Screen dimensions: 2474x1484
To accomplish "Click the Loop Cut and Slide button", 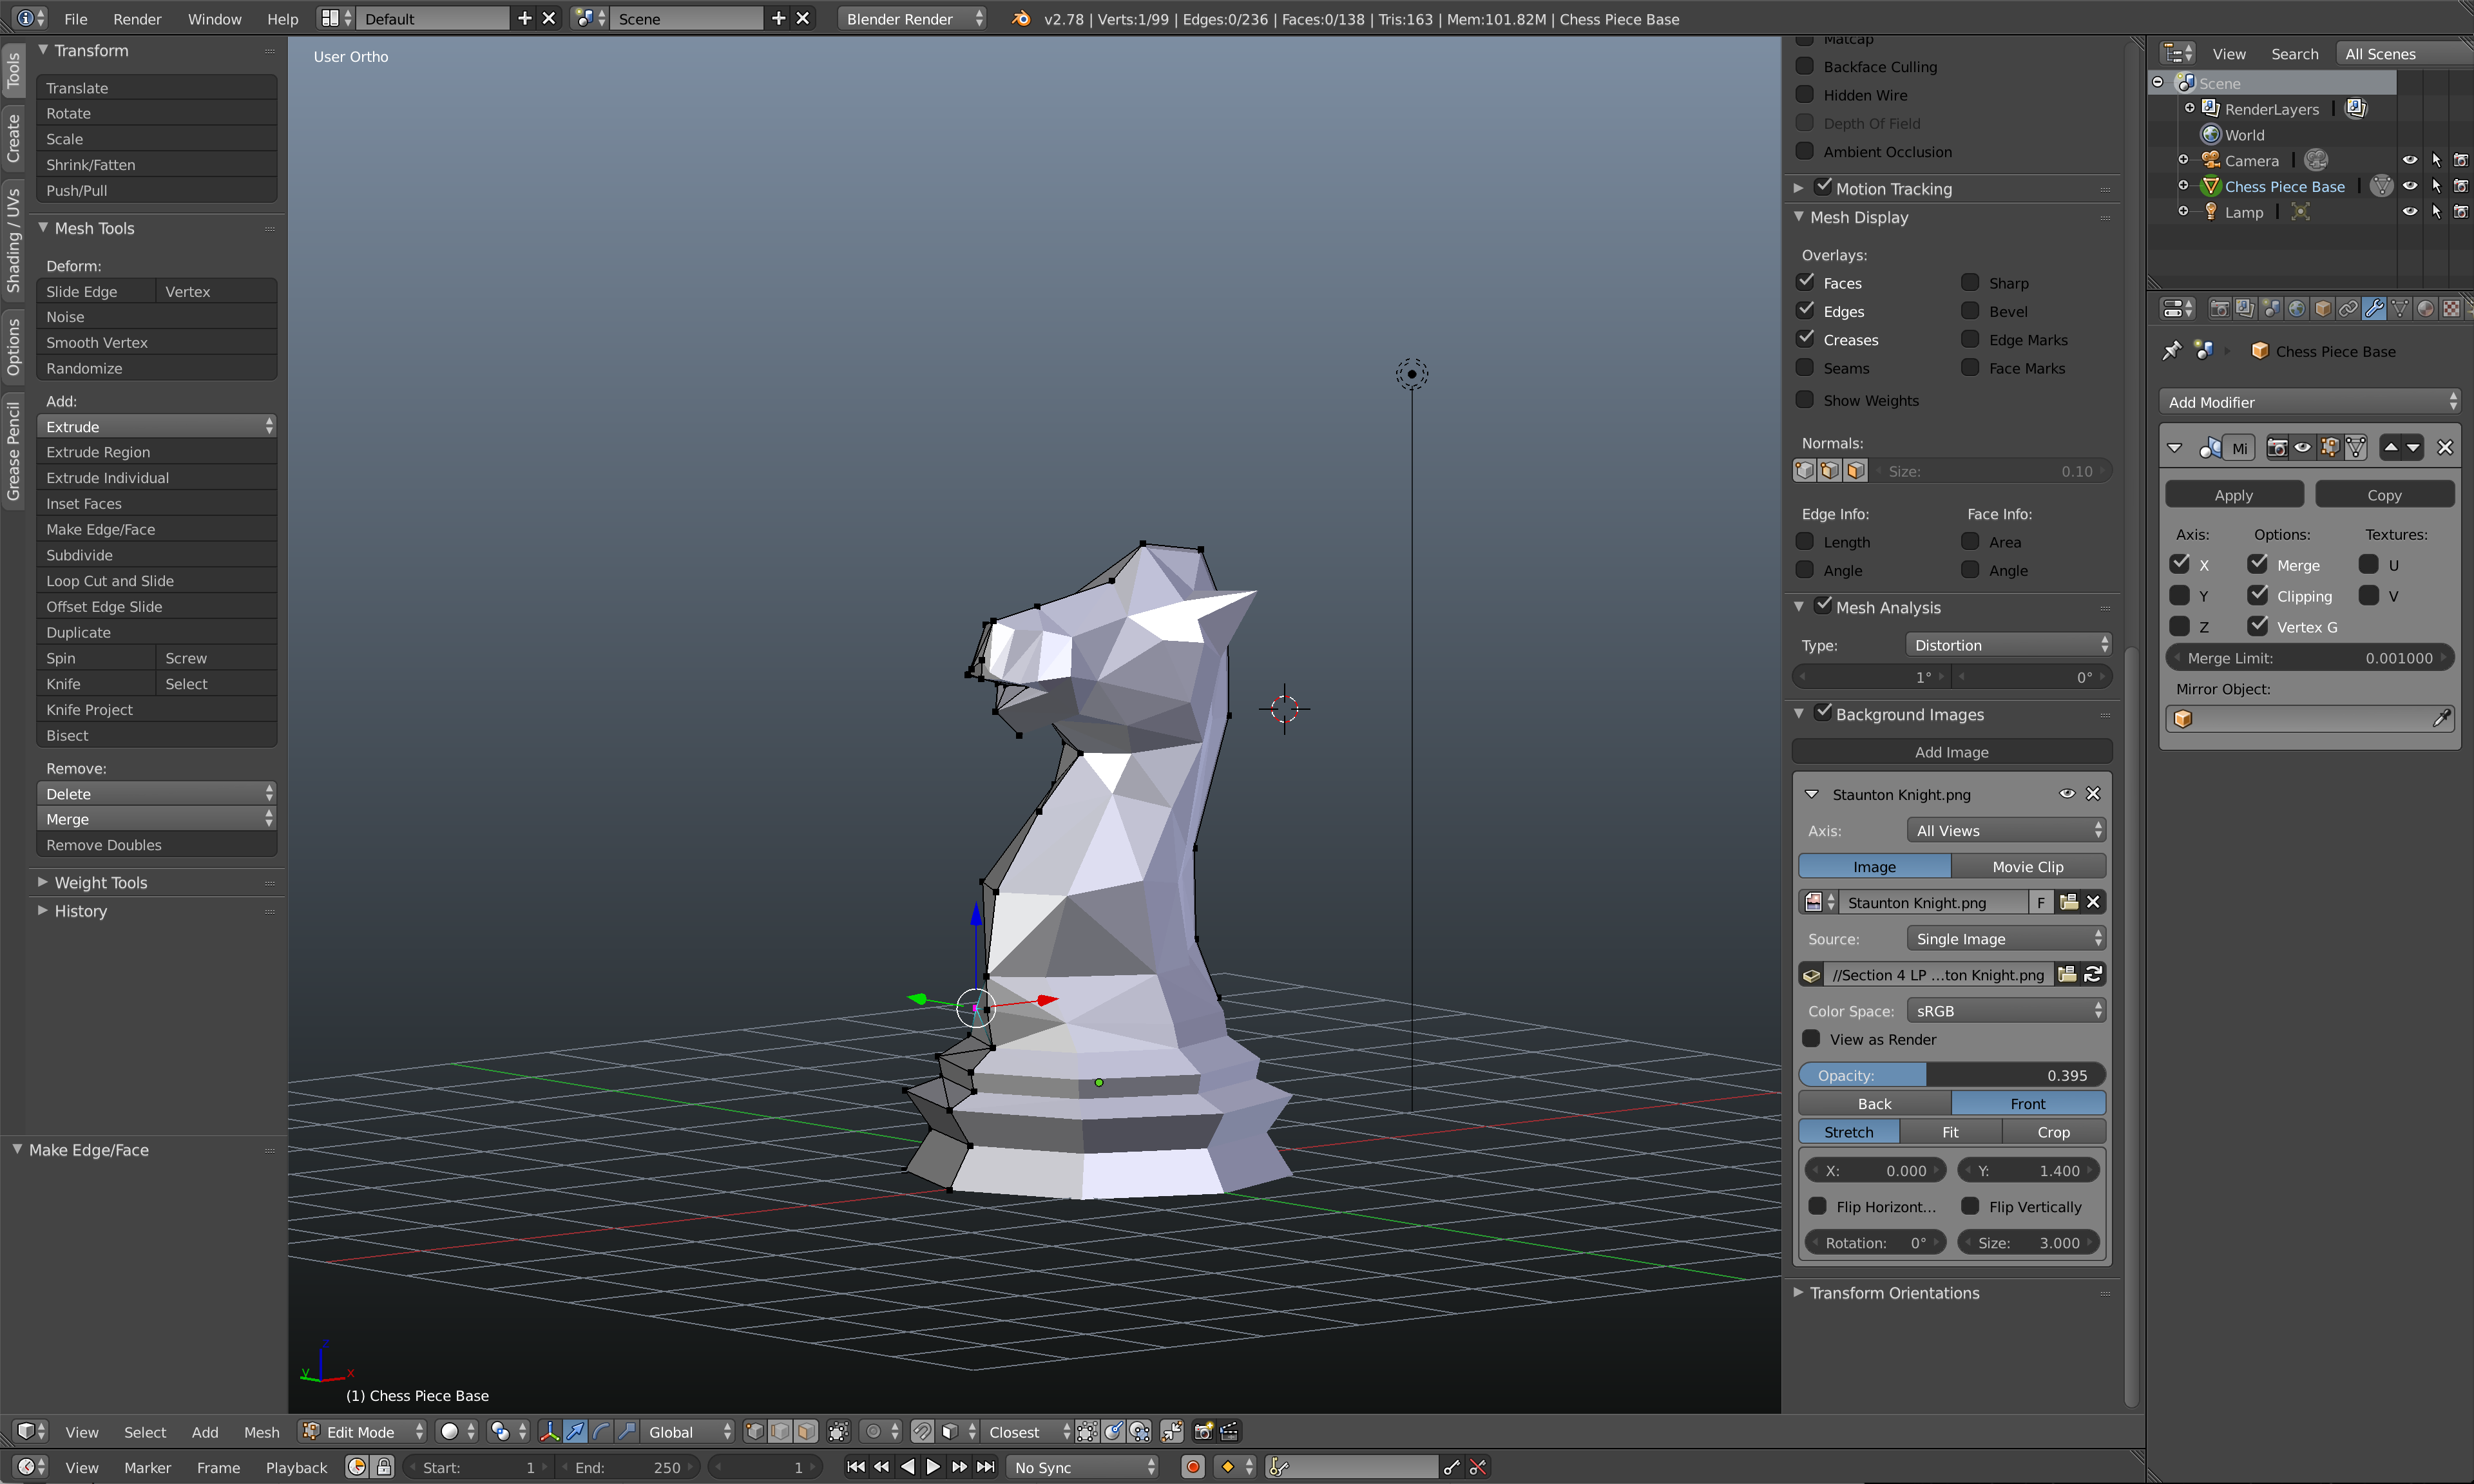I will 157,581.
